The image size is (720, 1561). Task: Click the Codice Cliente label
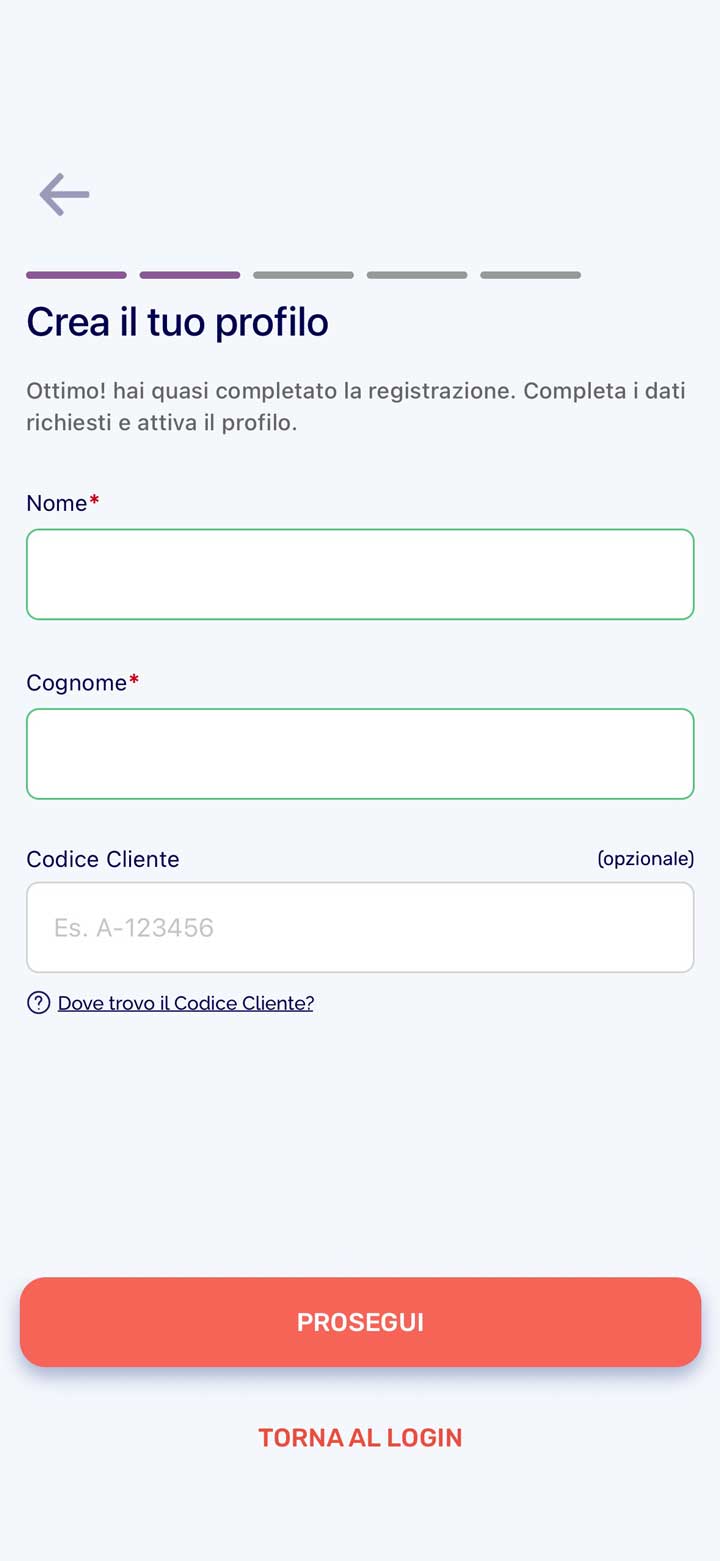(x=103, y=859)
